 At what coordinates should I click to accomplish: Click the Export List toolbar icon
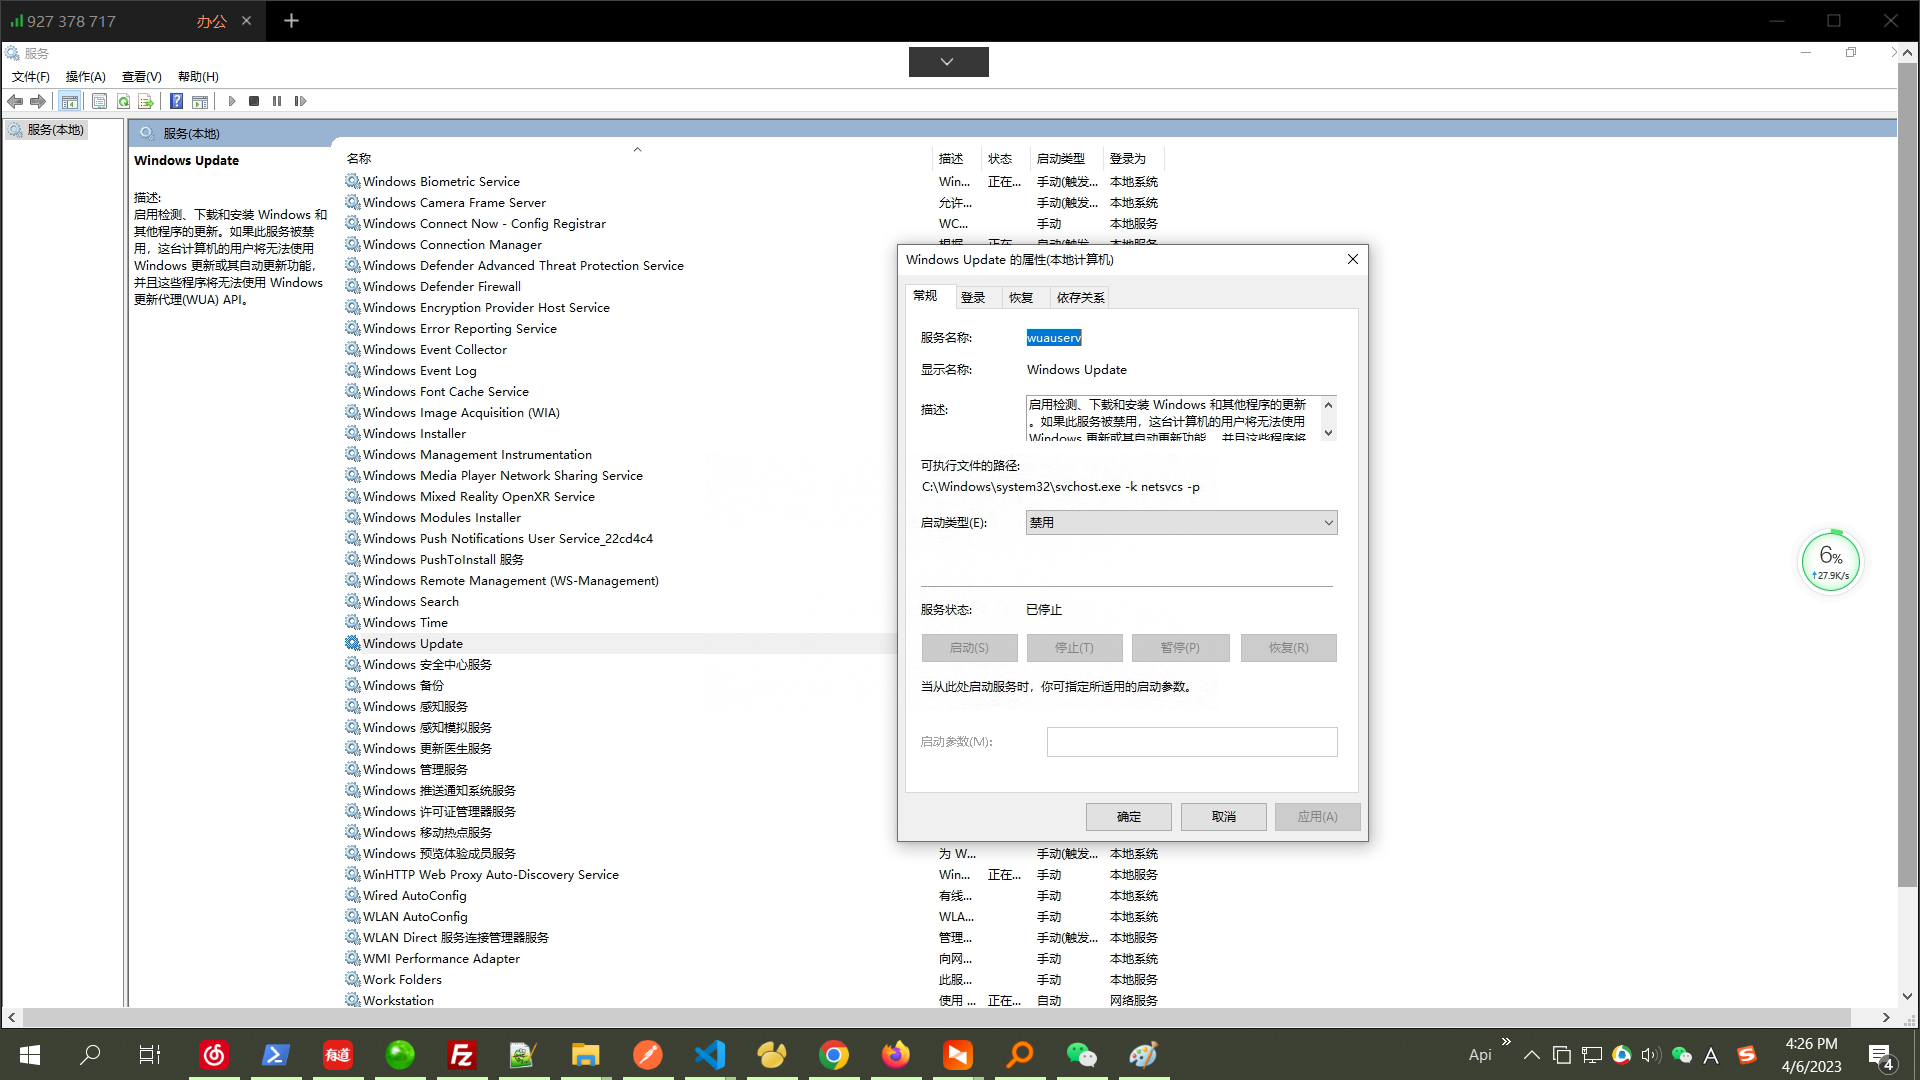pos(146,101)
